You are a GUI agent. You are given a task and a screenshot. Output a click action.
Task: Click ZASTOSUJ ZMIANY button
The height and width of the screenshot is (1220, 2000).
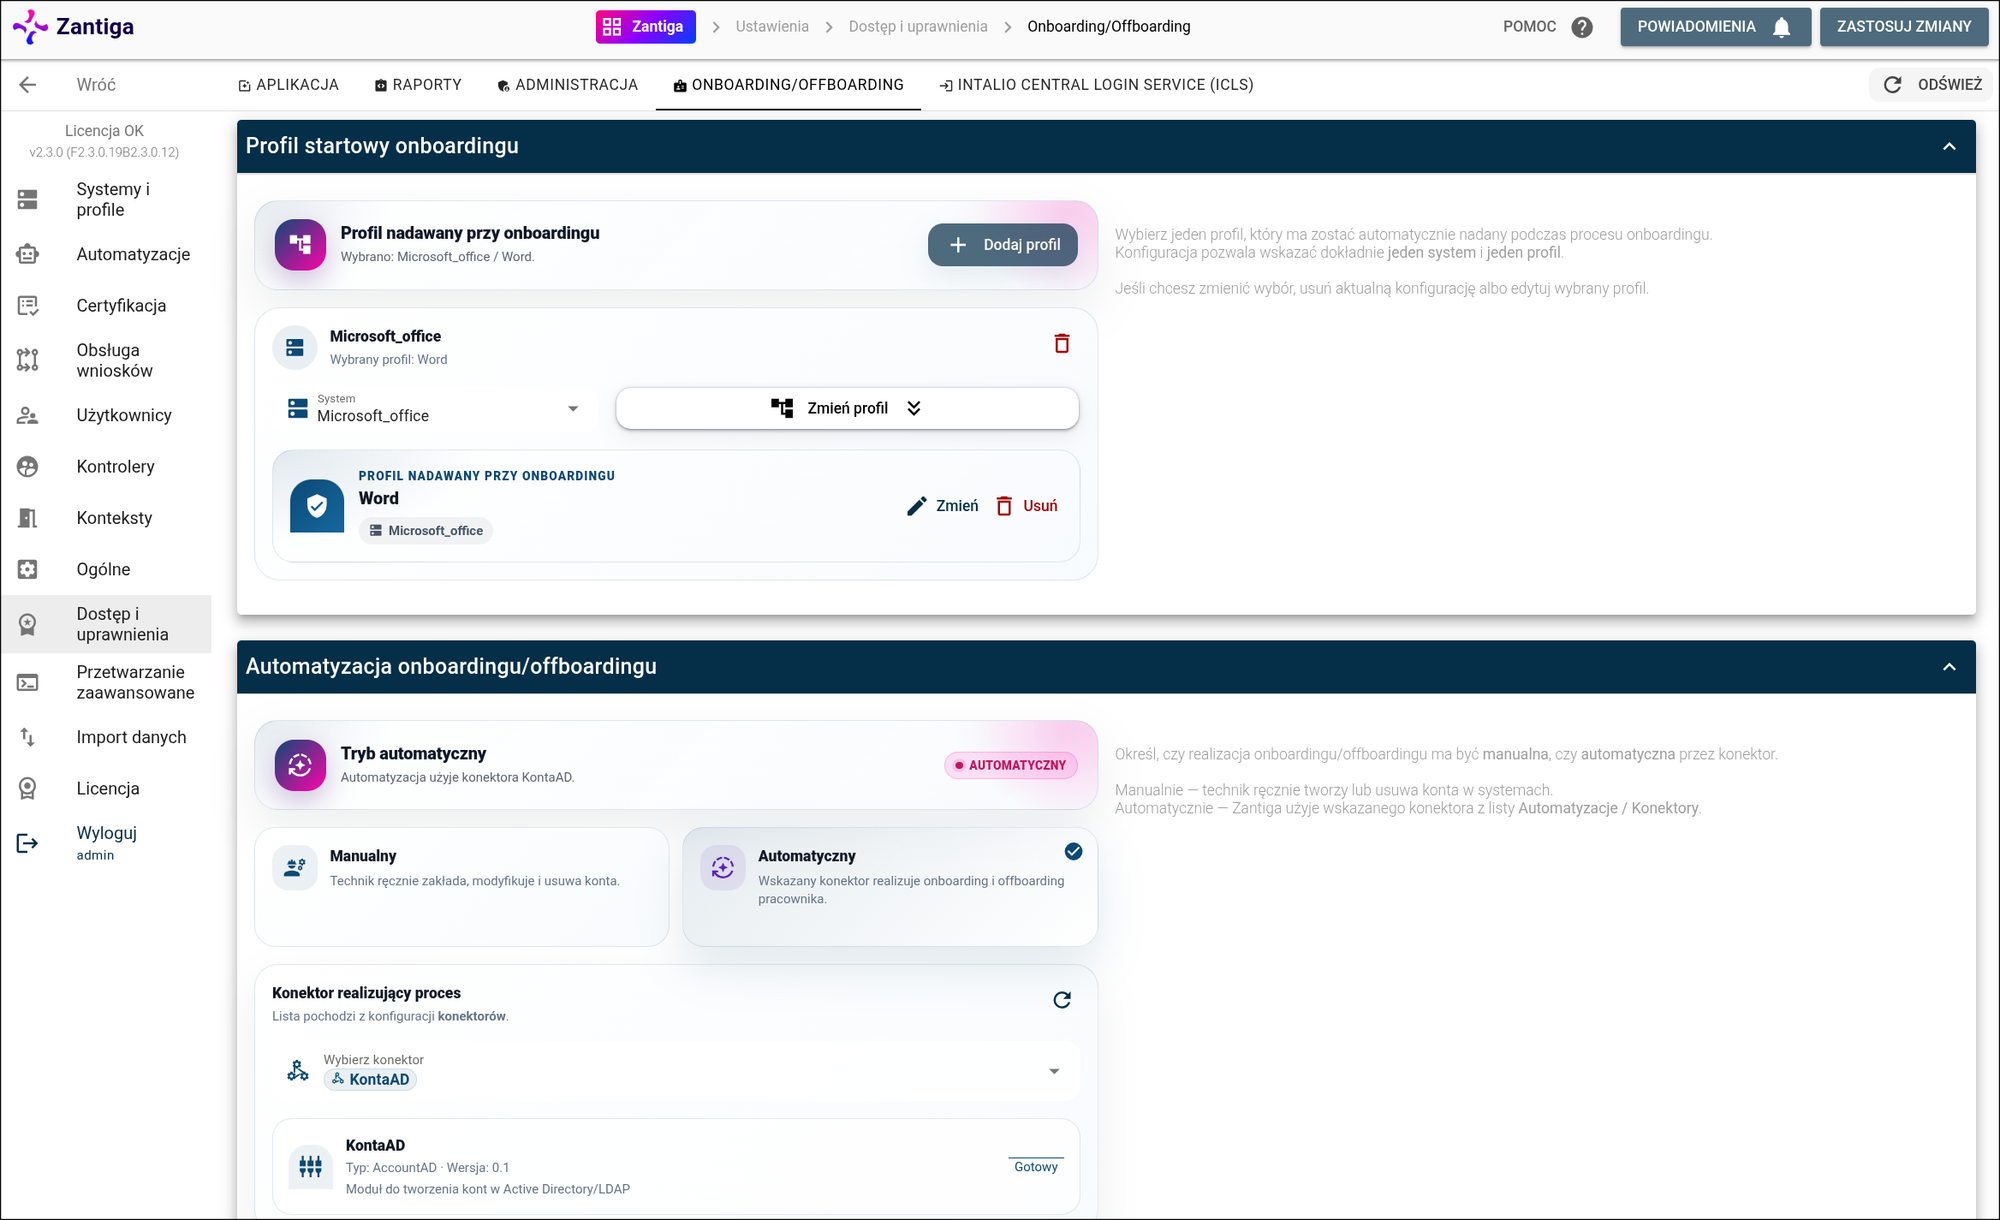[x=1904, y=27]
